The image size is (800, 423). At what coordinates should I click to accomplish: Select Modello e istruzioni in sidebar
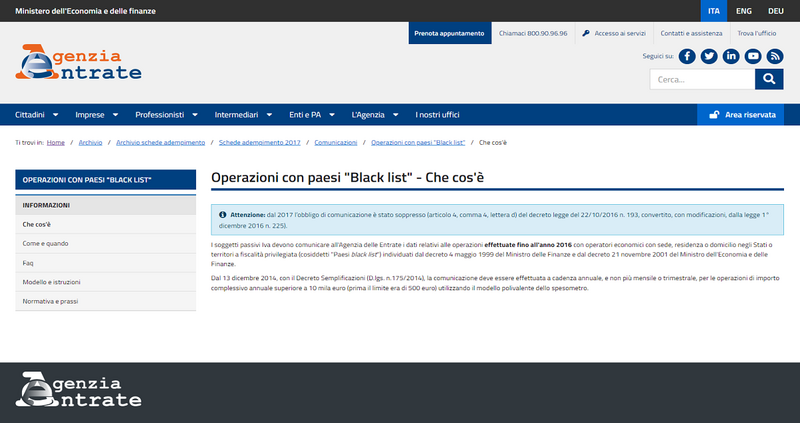pyautogui.click(x=106, y=282)
